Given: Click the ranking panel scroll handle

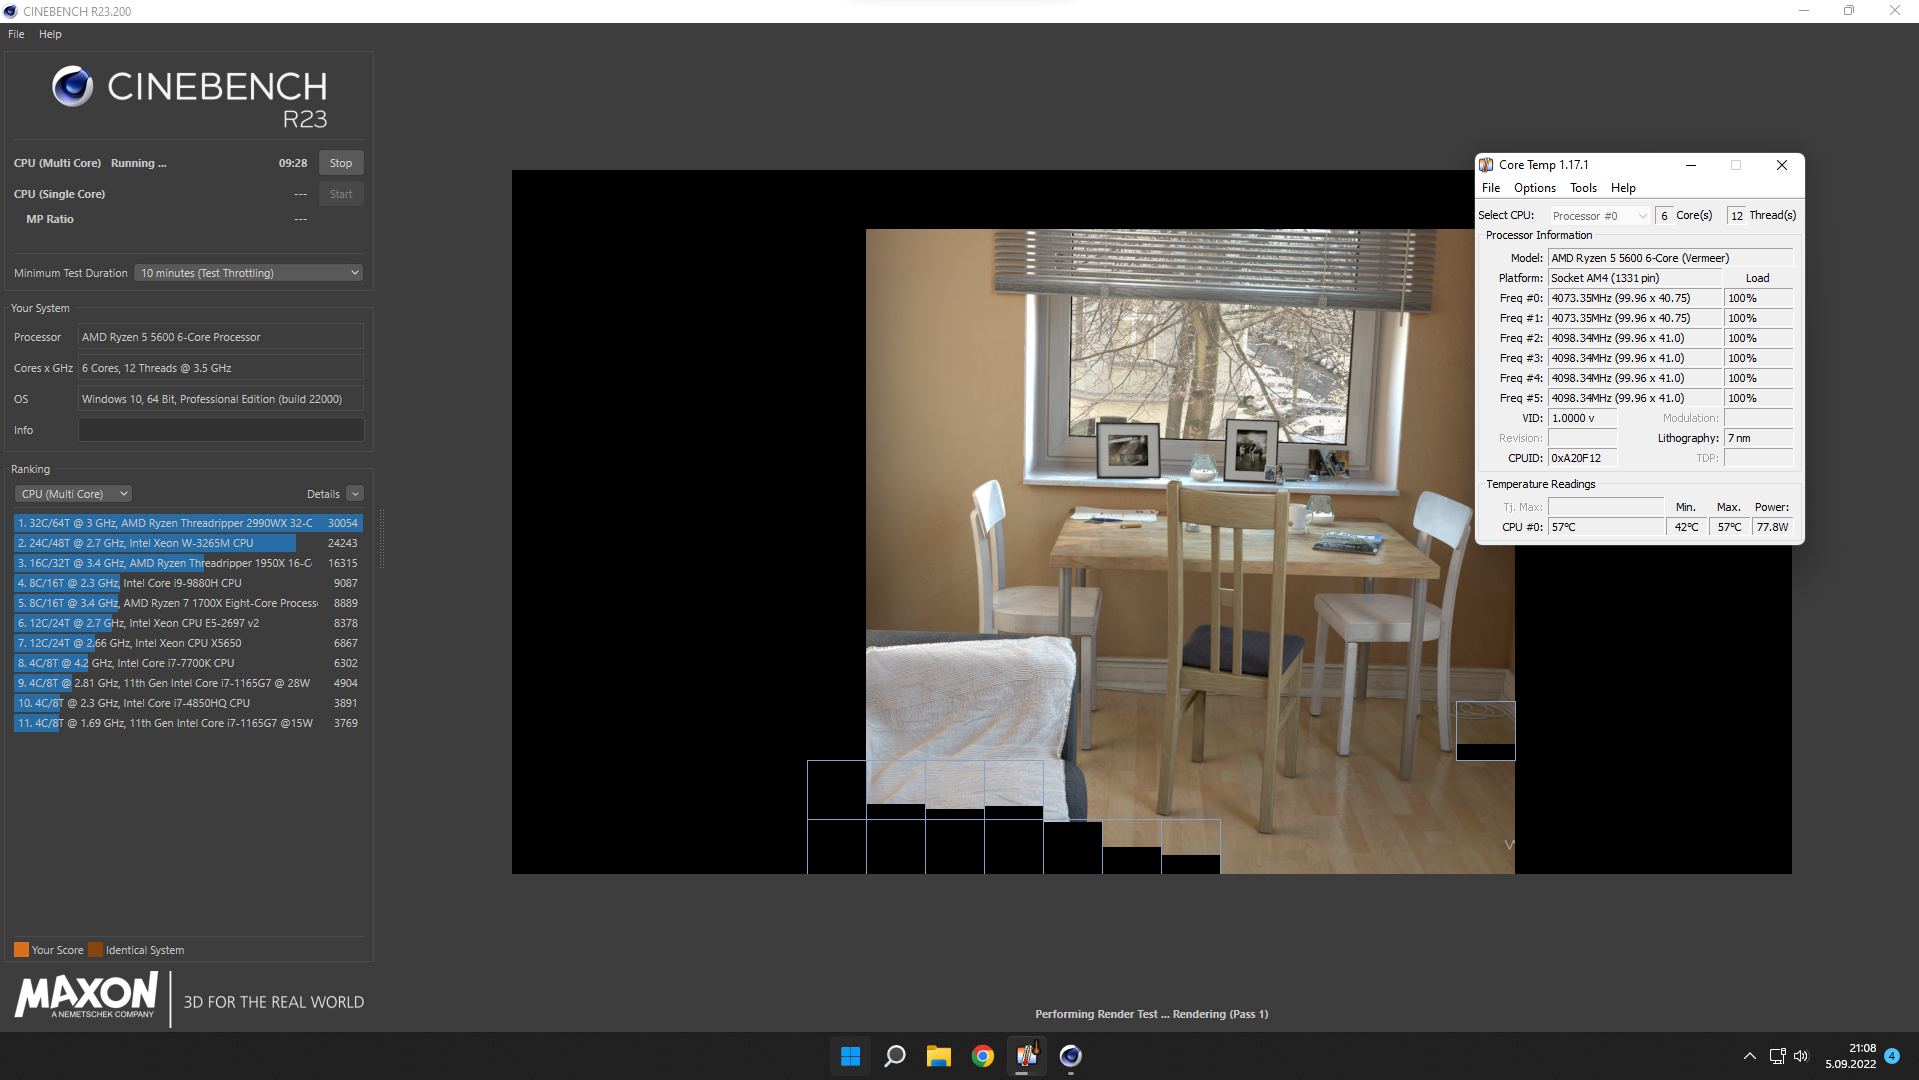Looking at the screenshot, I should (x=381, y=539).
